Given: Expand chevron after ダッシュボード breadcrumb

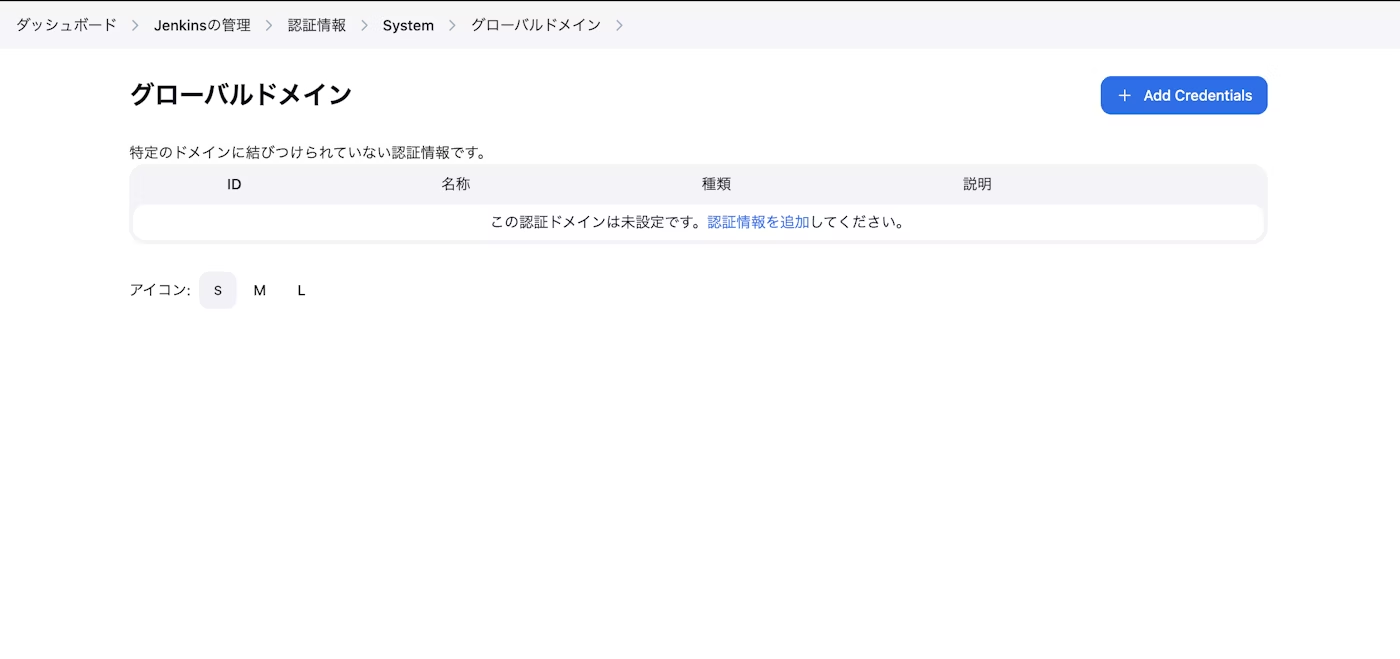Looking at the screenshot, I should (x=136, y=25).
